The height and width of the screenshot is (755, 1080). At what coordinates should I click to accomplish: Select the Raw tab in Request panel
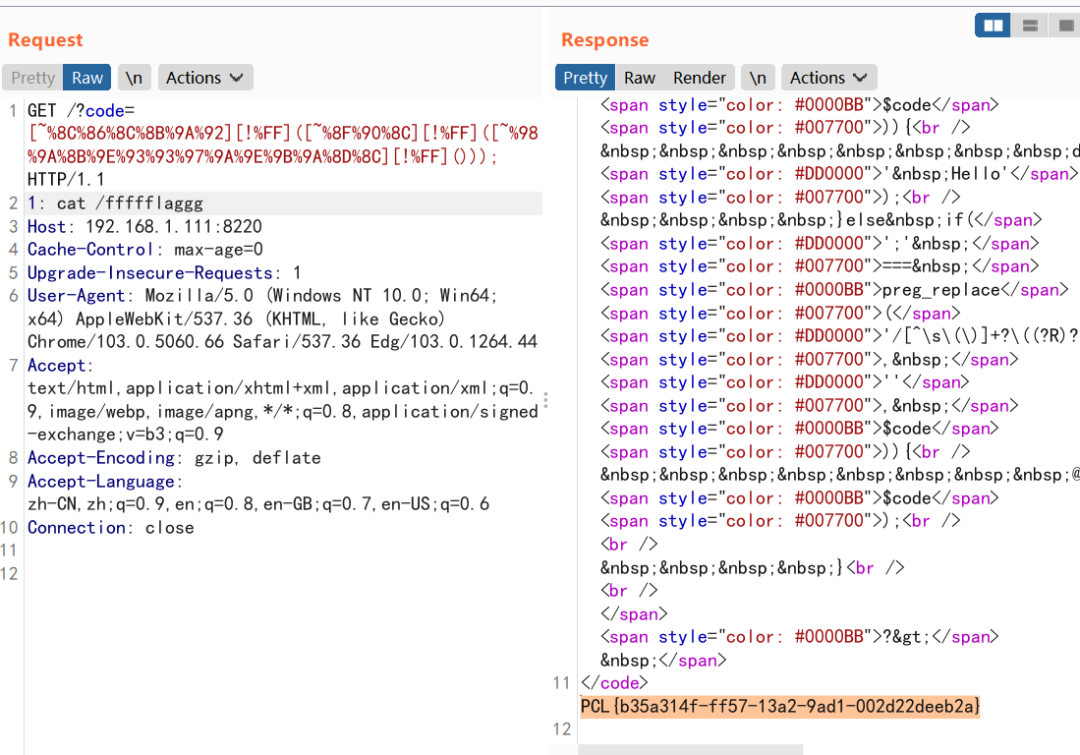click(87, 78)
